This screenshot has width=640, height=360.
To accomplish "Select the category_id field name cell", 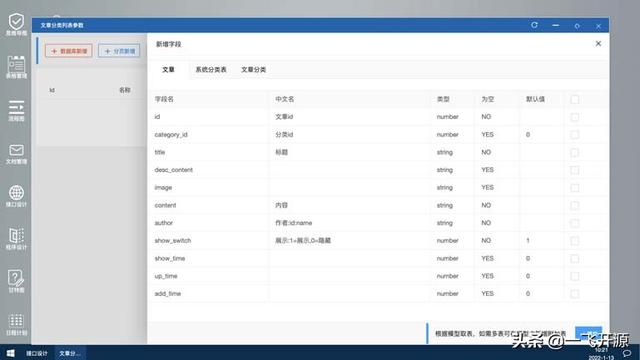I will [x=171, y=135].
